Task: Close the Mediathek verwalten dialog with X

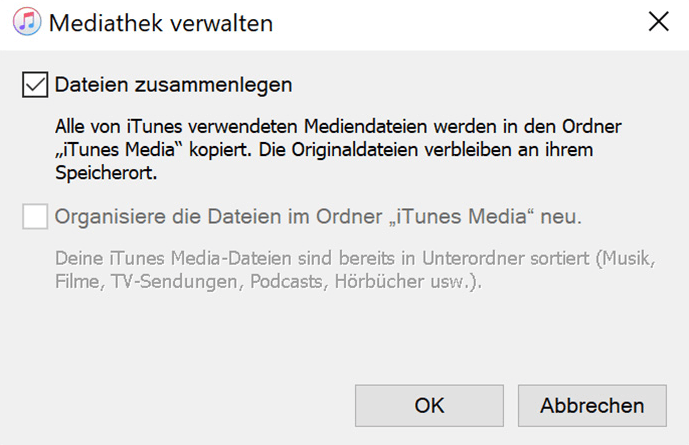Action: point(658,22)
